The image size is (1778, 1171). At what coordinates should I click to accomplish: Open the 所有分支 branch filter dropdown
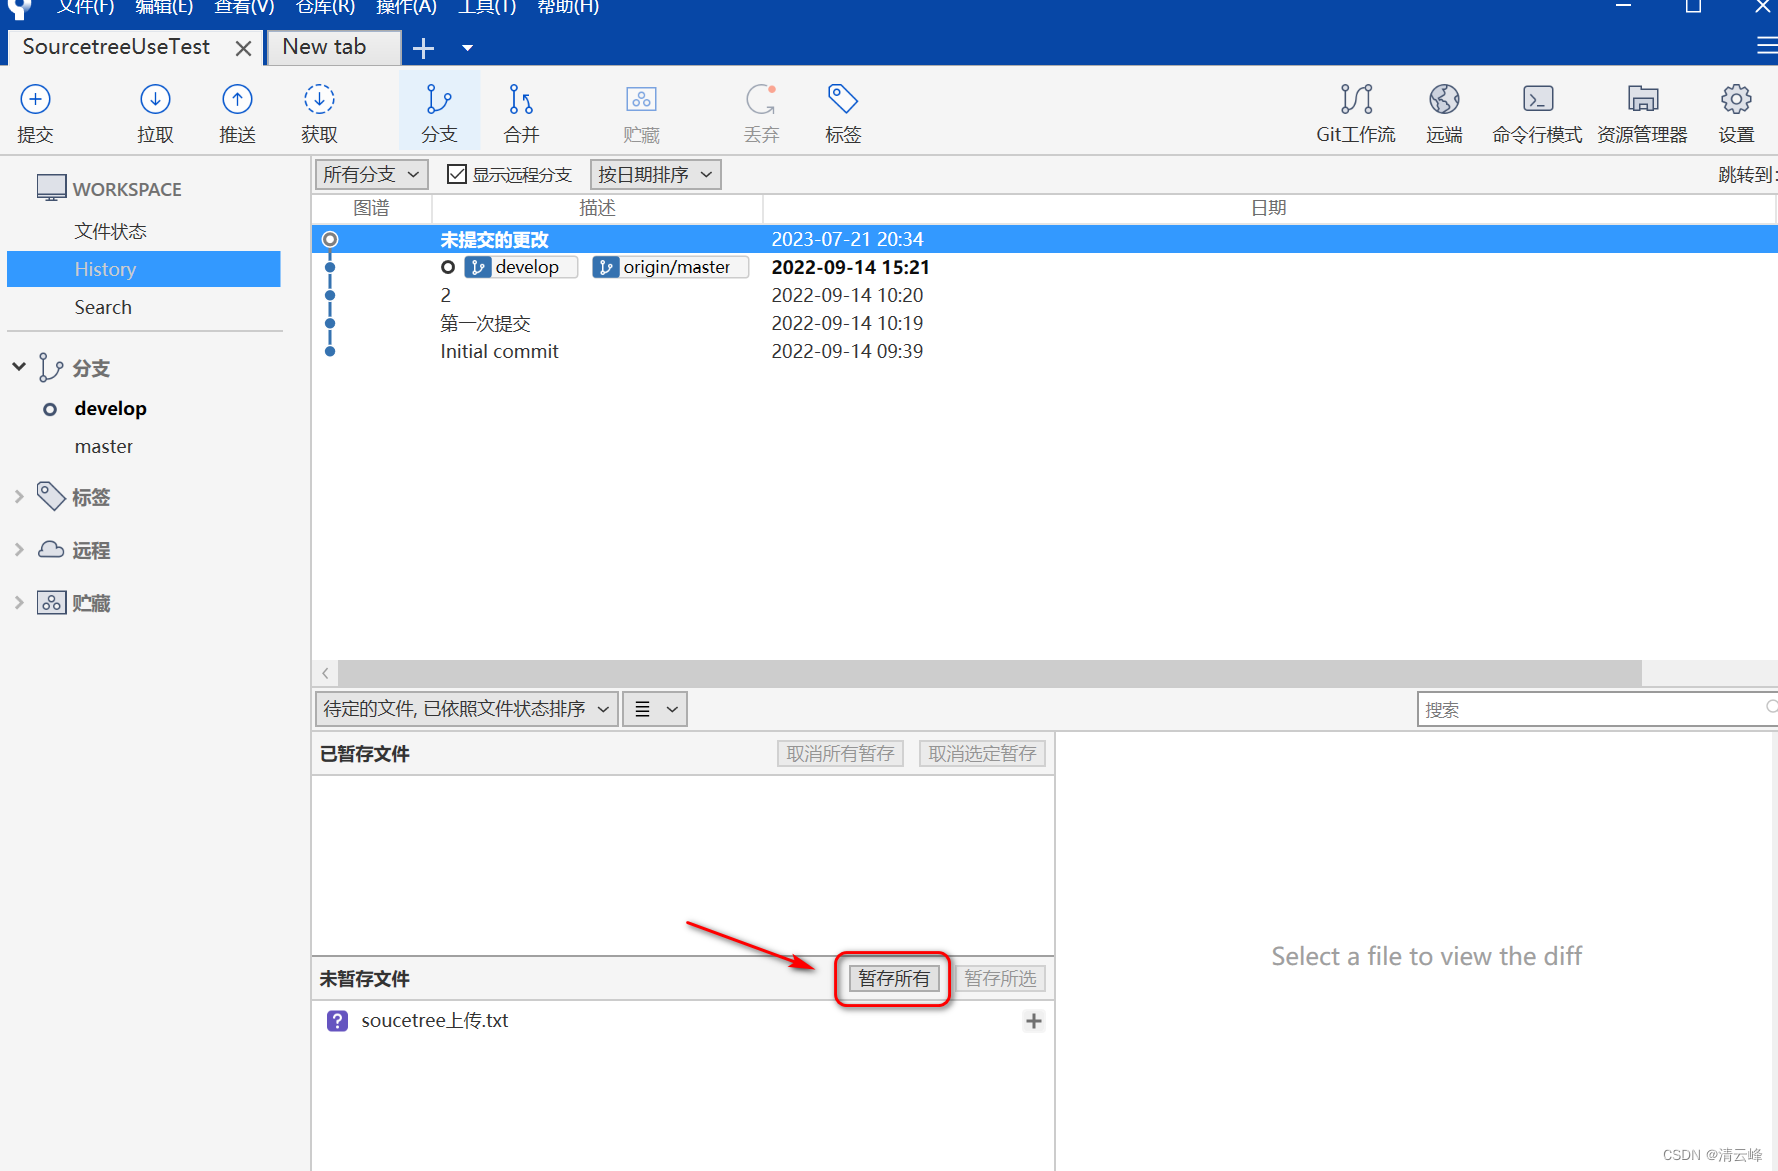[372, 174]
